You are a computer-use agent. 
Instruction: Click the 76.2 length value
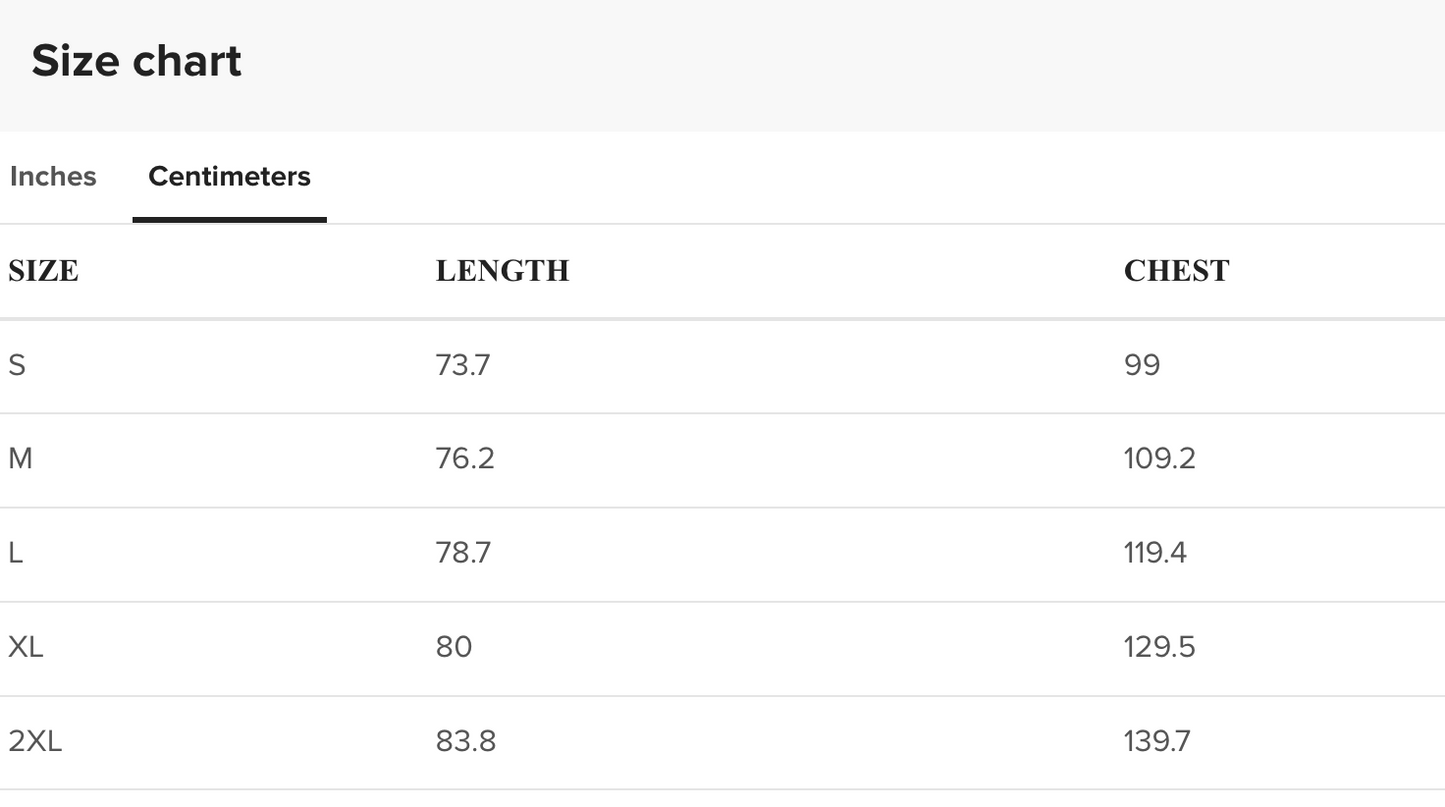point(465,459)
